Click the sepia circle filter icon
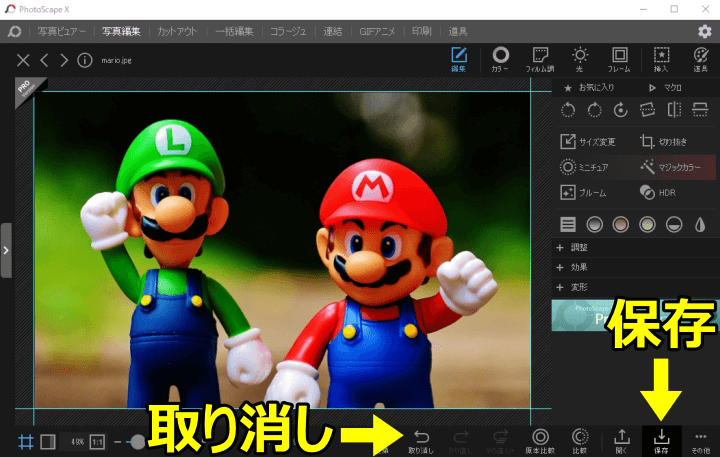 tap(621, 224)
